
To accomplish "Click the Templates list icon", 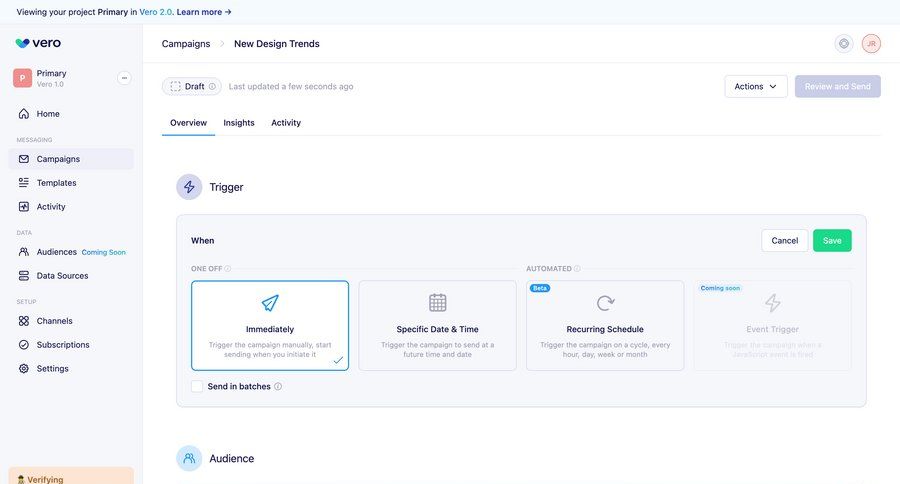I will (24, 183).
